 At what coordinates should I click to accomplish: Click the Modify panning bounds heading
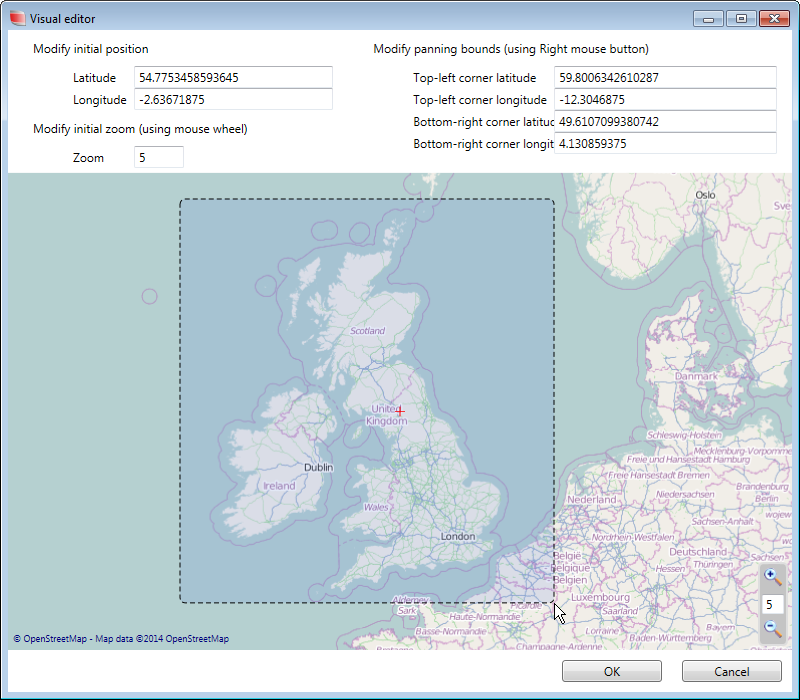(x=511, y=49)
